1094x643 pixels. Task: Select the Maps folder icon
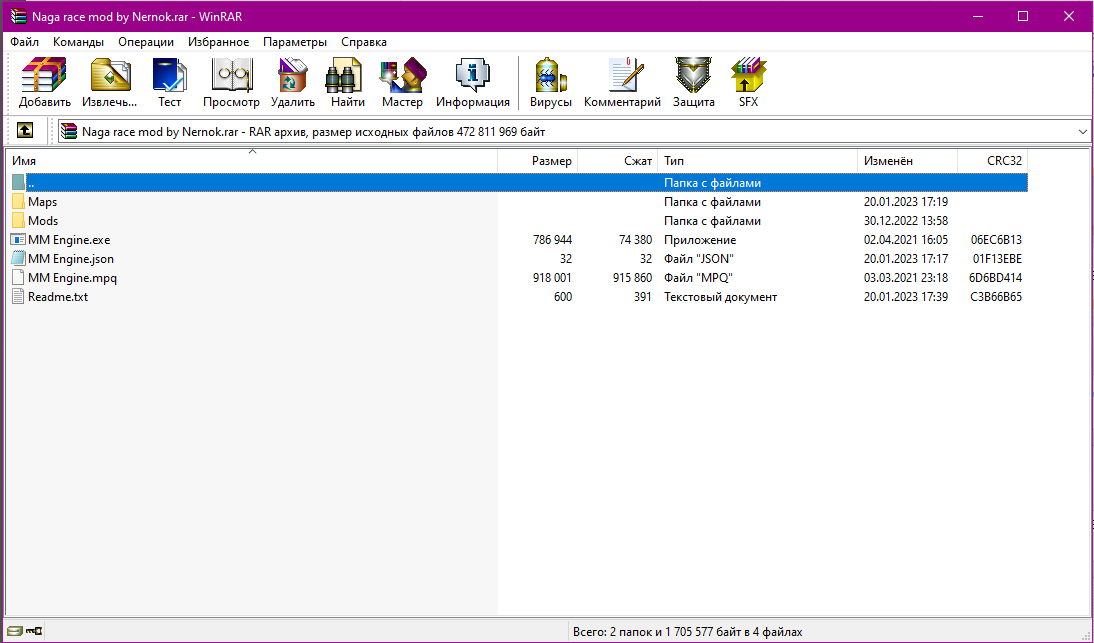click(18, 202)
